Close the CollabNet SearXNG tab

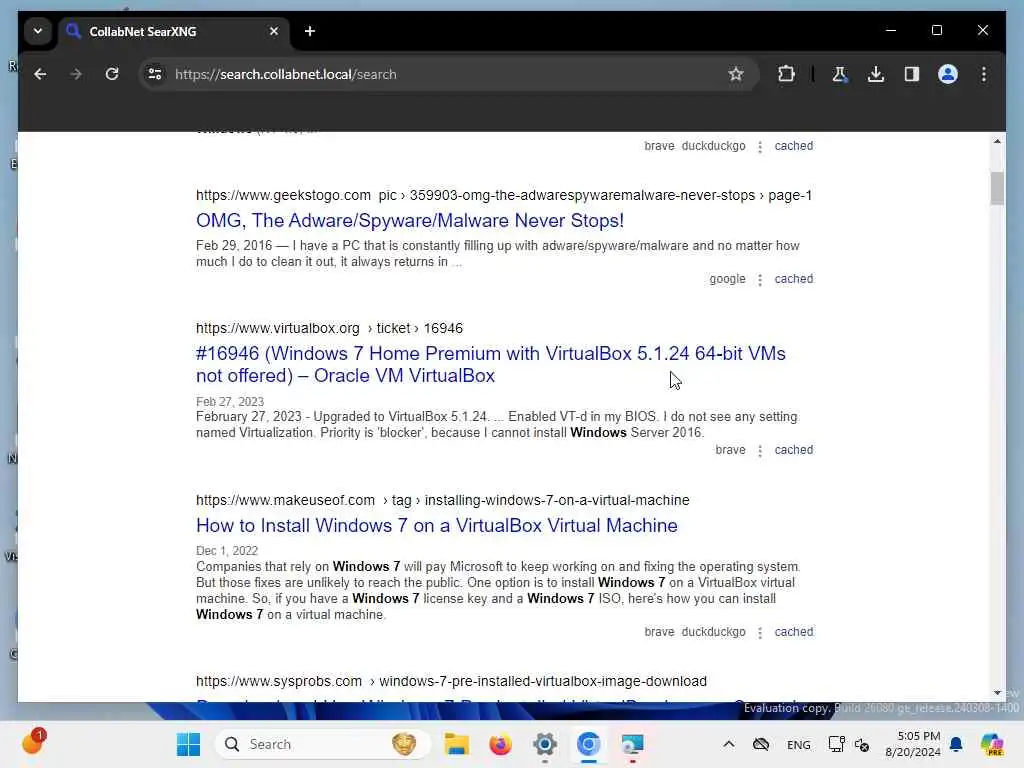[274, 31]
